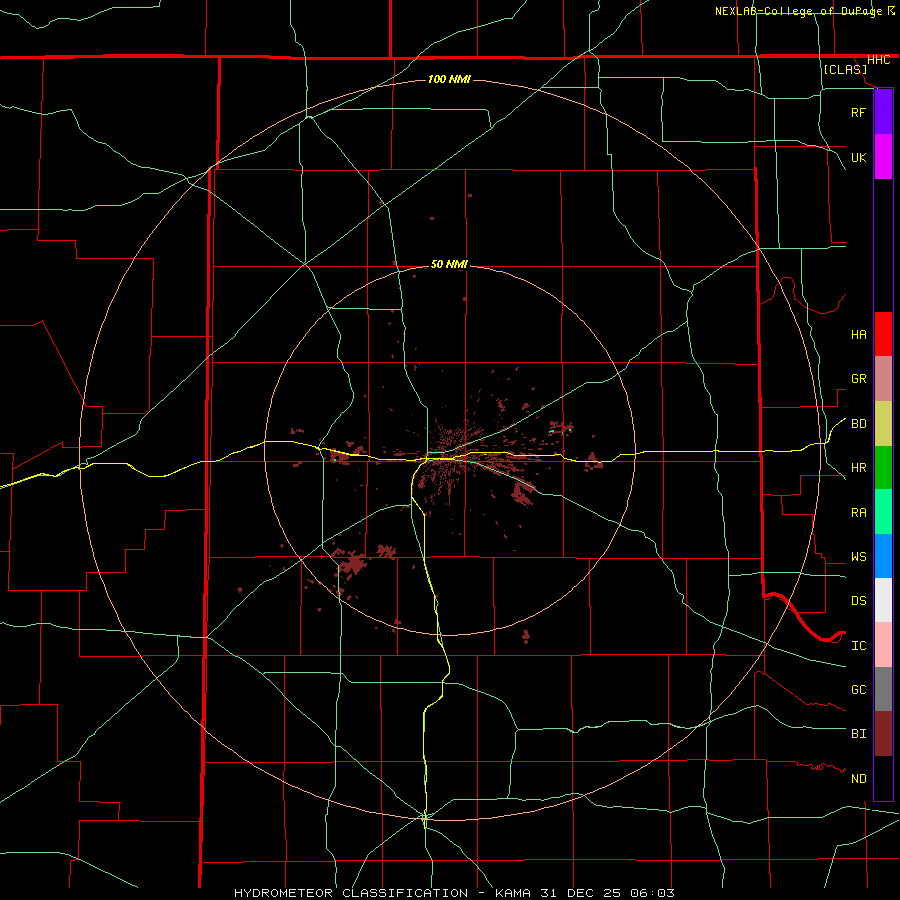Click the "[CLAS]" legend header text
Image resolution: width=900 pixels, height=900 pixels.
click(x=845, y=70)
